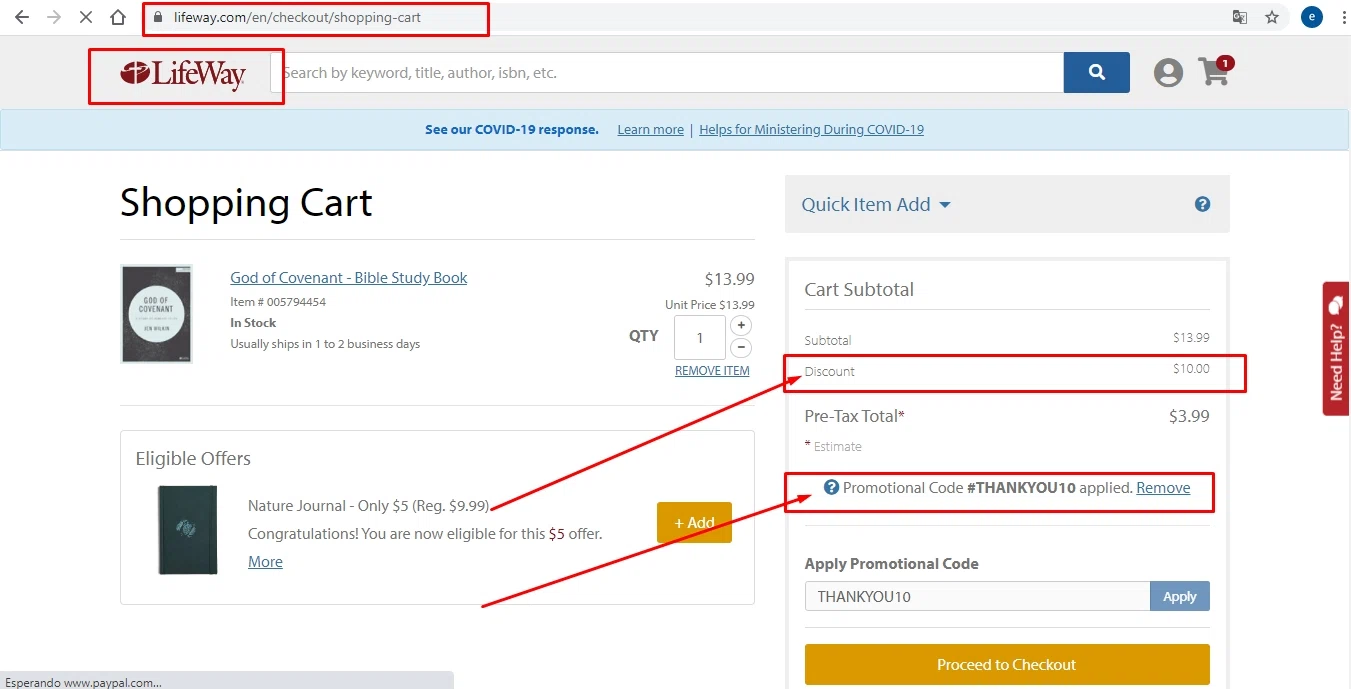Click the 'Pre-Tax Total' label
This screenshot has height=689, width=1351.
[854, 416]
